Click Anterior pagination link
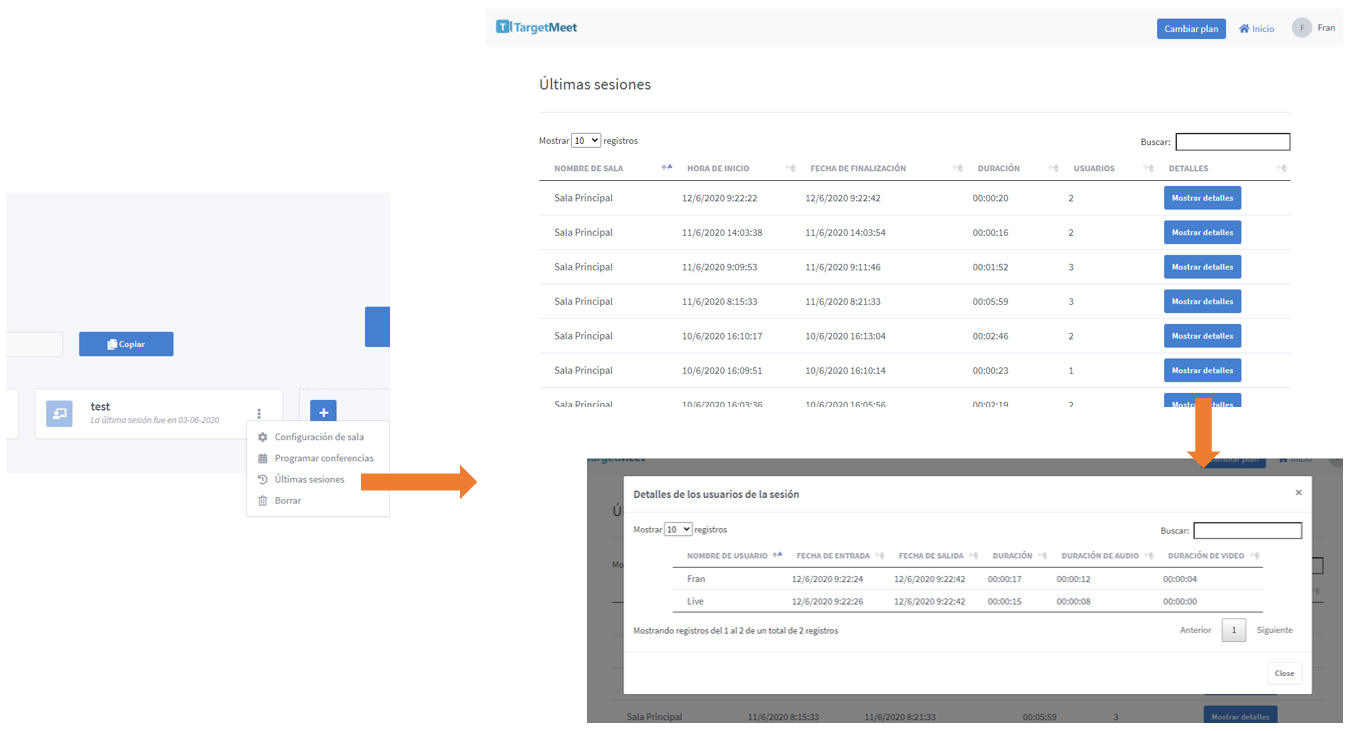1347x731 pixels. tap(1195, 630)
